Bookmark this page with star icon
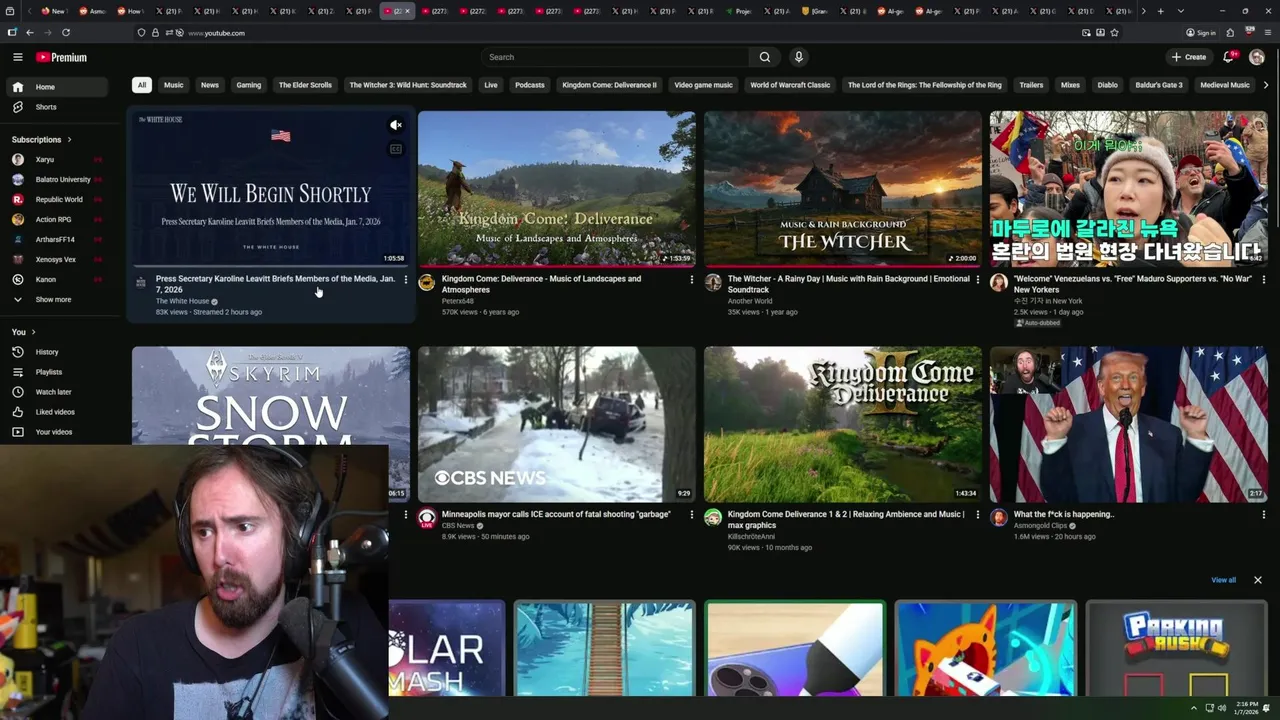This screenshot has height=720, width=1280. pyautogui.click(x=1114, y=33)
